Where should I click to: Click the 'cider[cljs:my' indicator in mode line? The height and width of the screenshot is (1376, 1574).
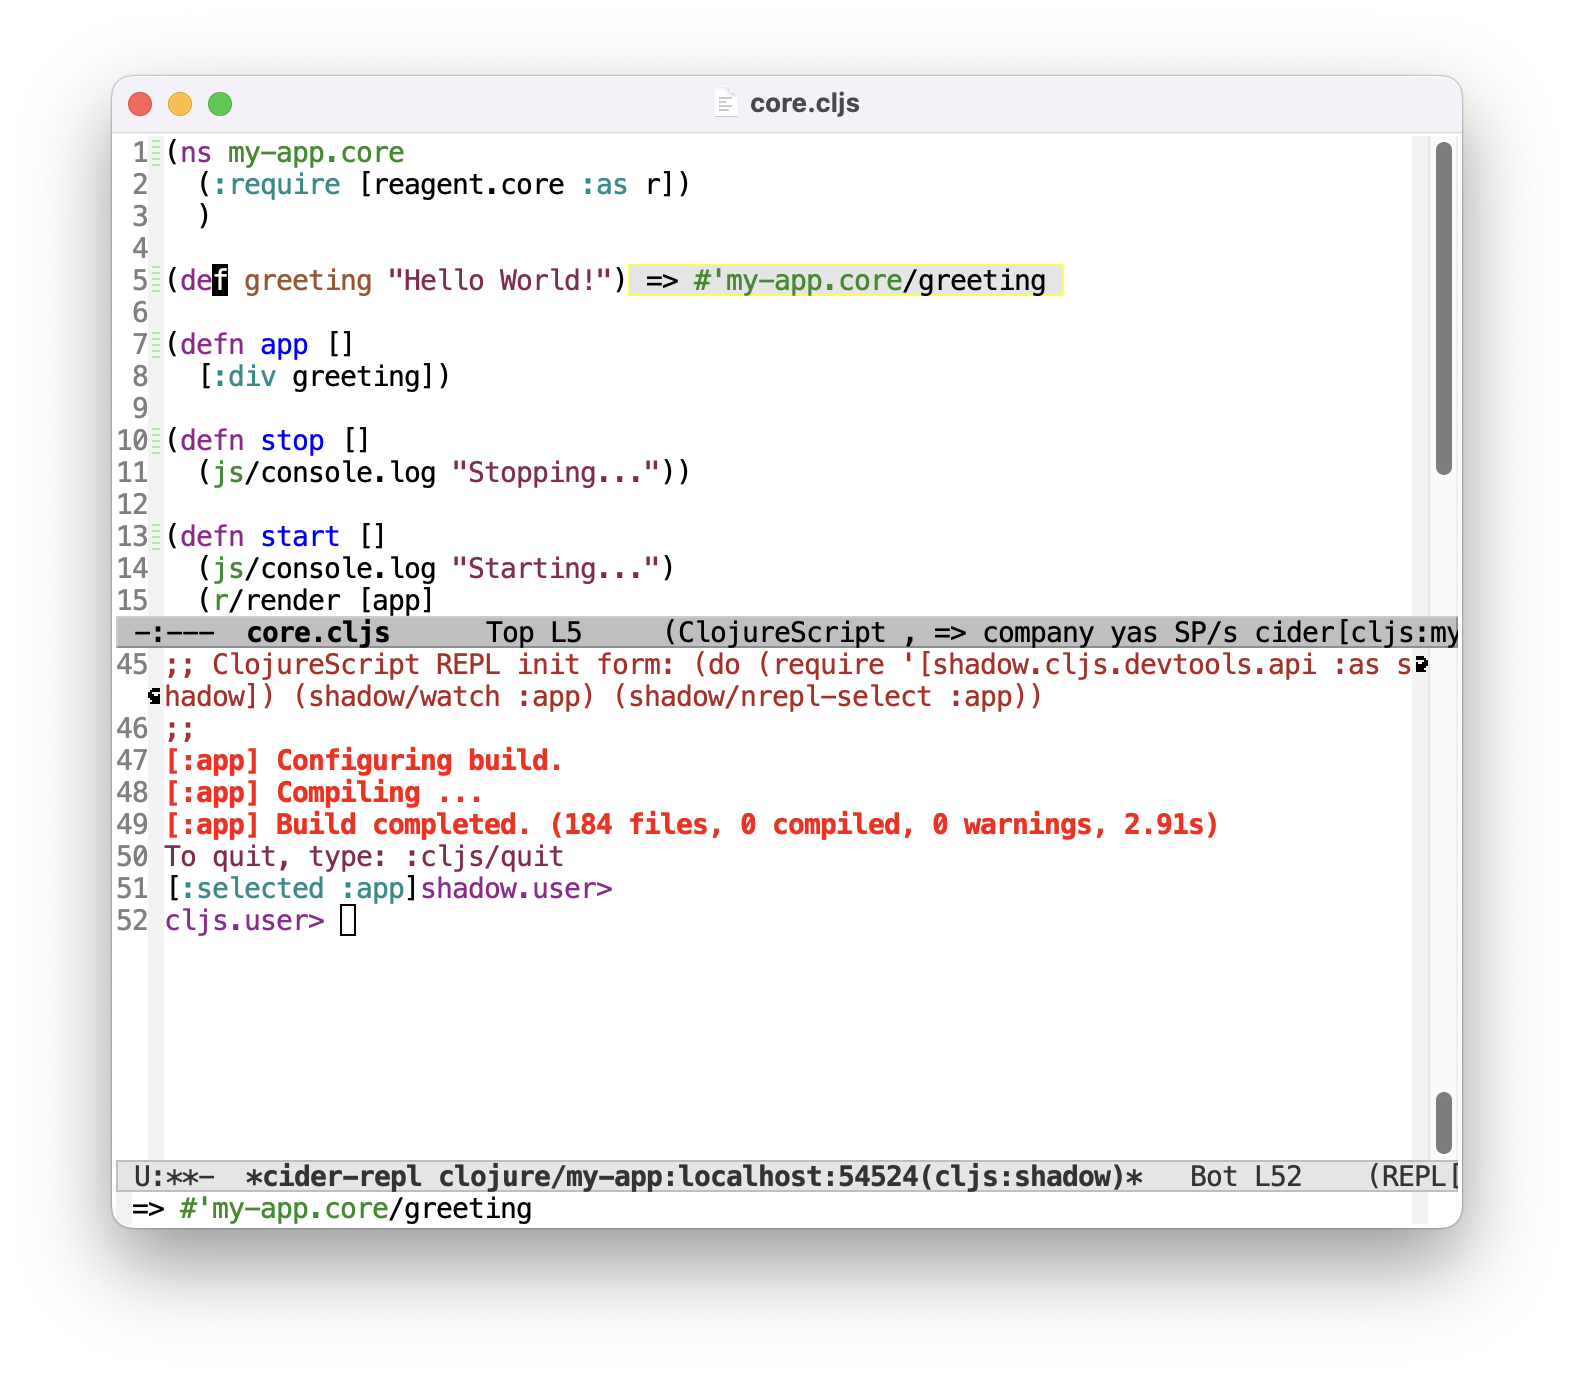point(1356,632)
